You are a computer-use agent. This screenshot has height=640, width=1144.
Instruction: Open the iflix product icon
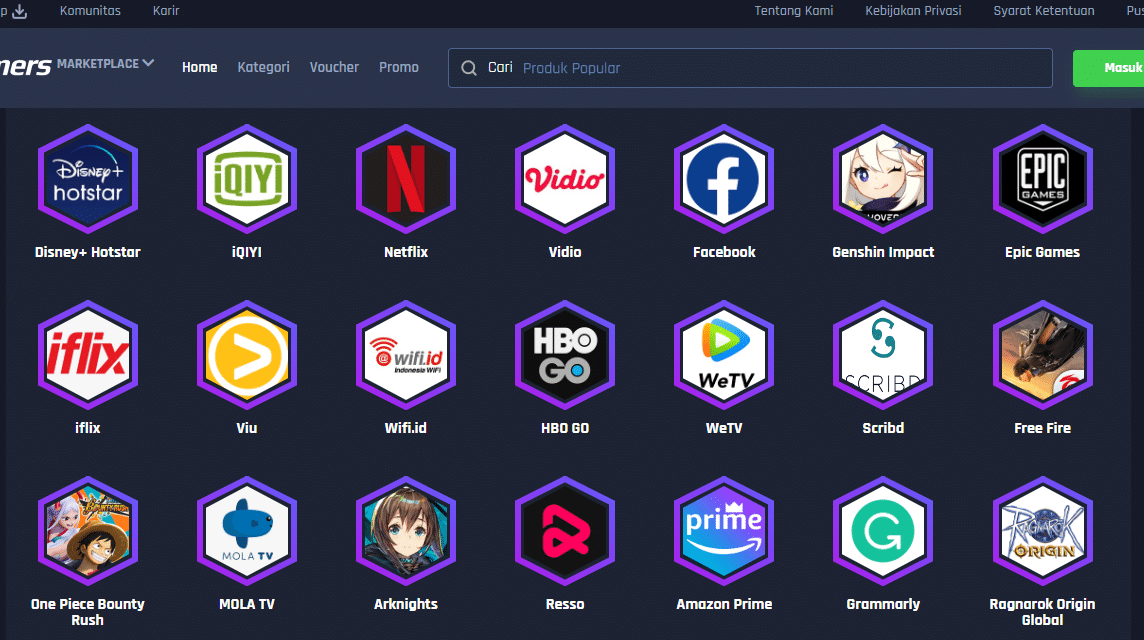click(x=88, y=355)
